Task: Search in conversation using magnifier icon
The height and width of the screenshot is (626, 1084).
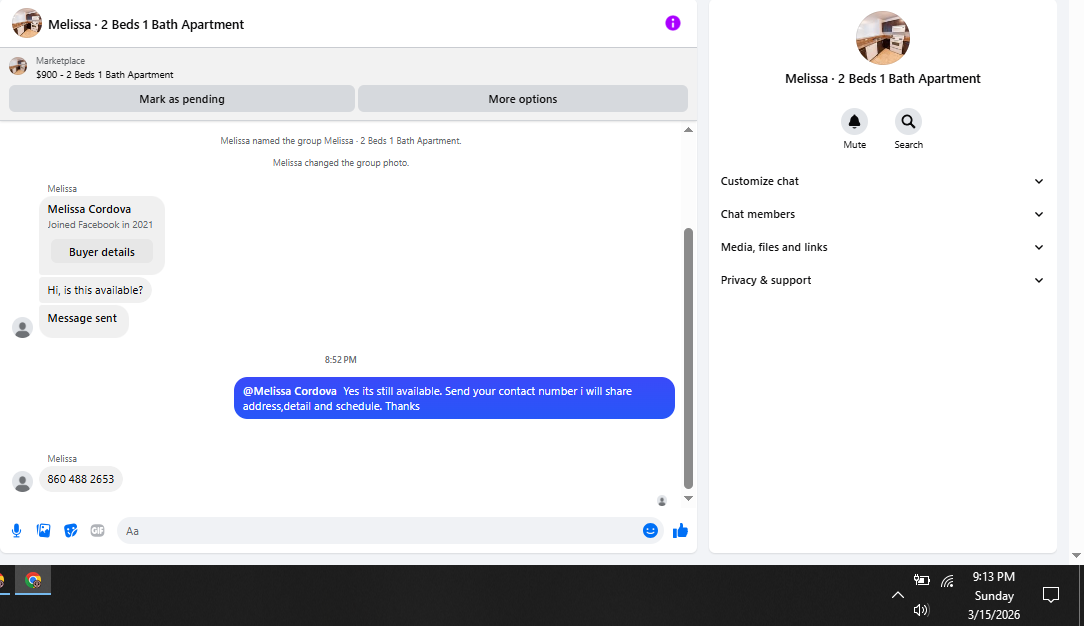Action: 908,122
